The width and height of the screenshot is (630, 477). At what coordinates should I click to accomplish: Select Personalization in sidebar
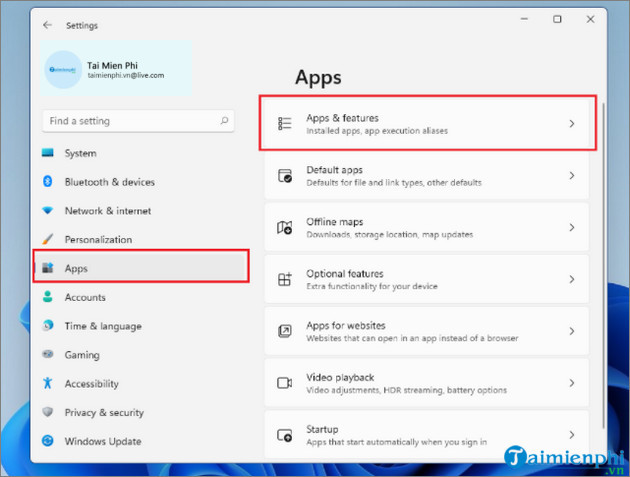[138, 240]
